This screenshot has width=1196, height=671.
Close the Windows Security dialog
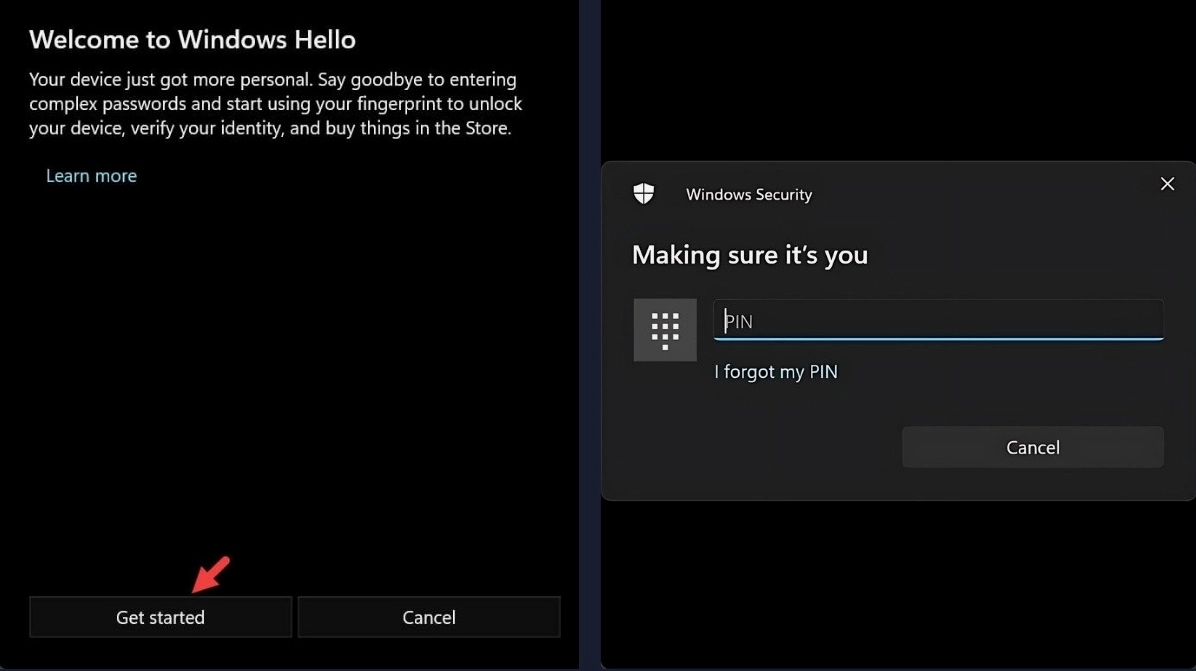pyautogui.click(x=1167, y=184)
